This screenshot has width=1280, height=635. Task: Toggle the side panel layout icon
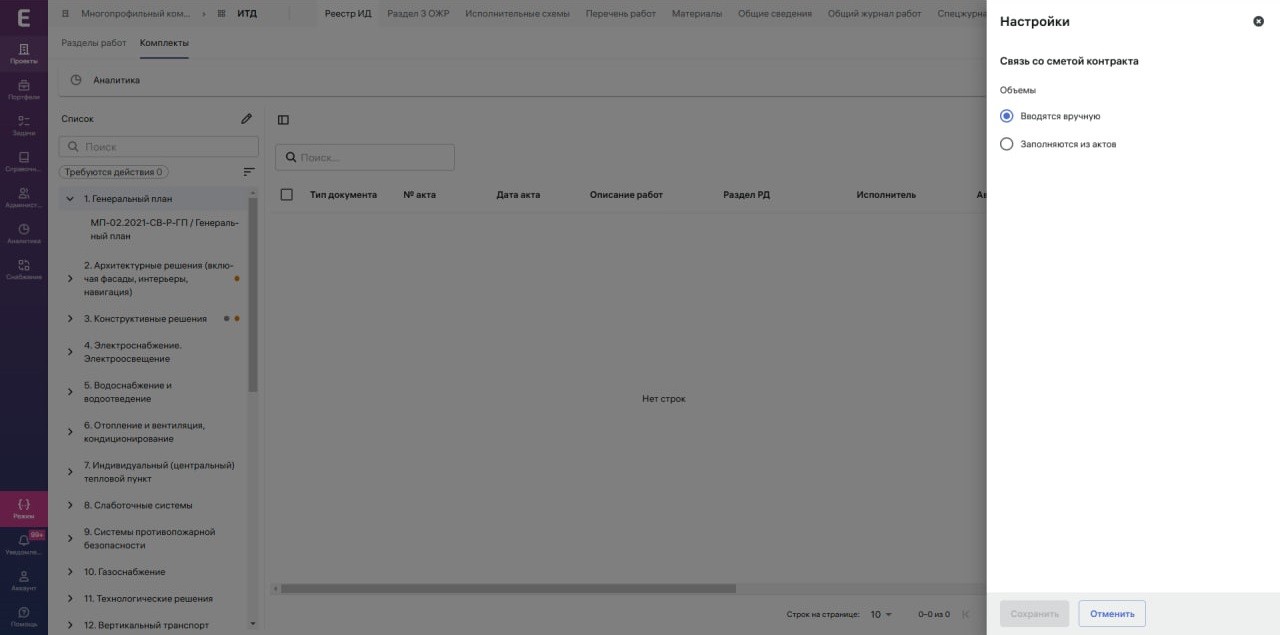(283, 120)
